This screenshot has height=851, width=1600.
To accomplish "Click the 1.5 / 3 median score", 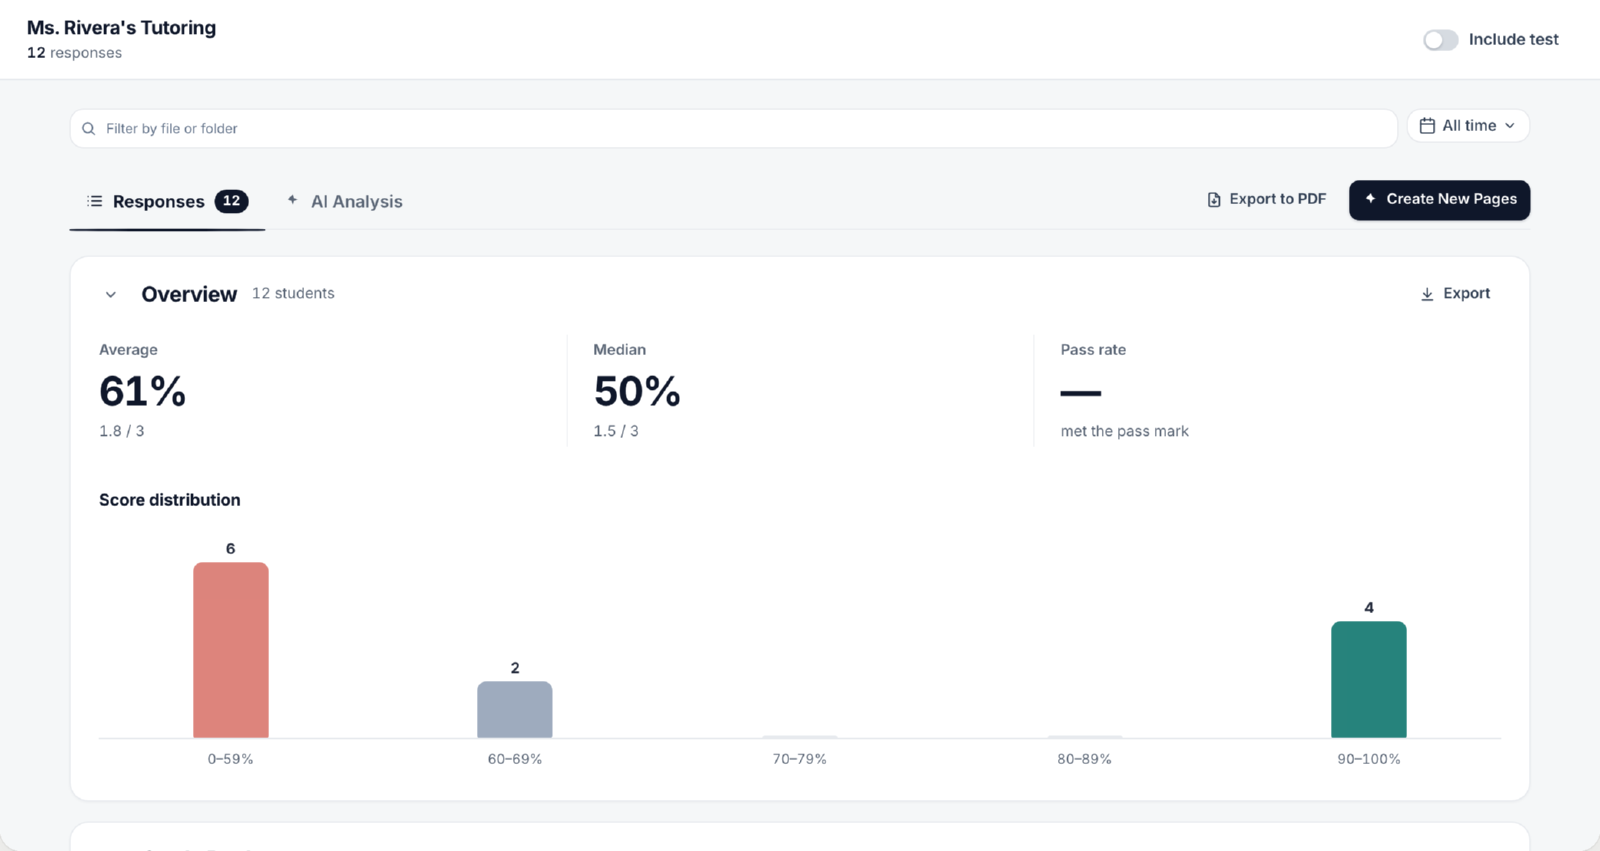I will [x=616, y=431].
